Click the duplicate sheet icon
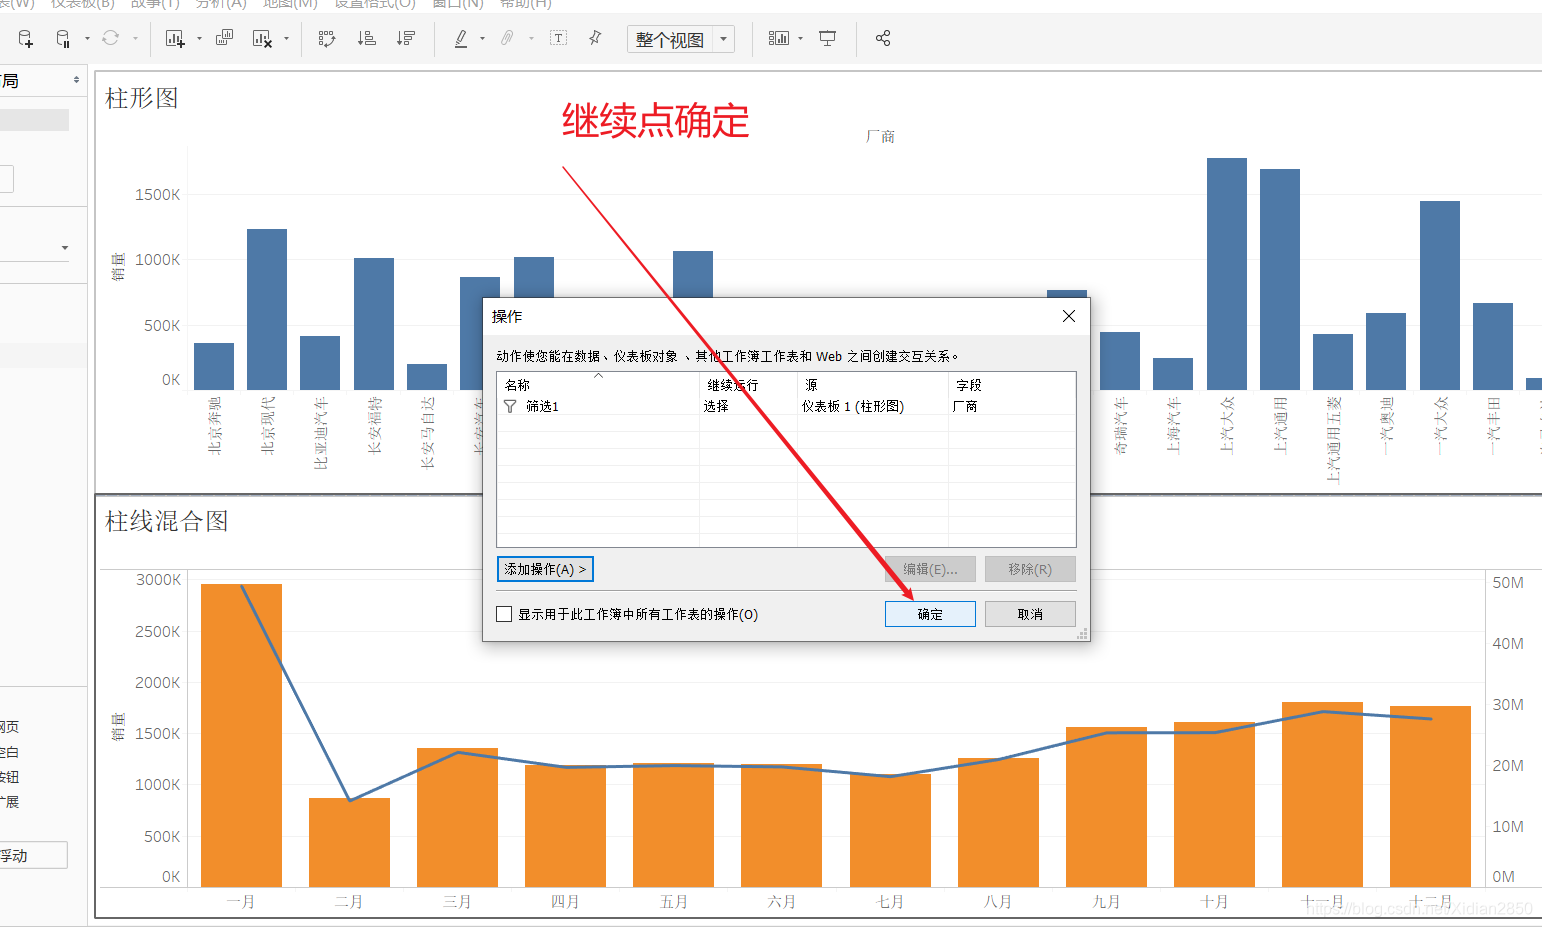Image resolution: width=1542 pixels, height=927 pixels. 225,38
